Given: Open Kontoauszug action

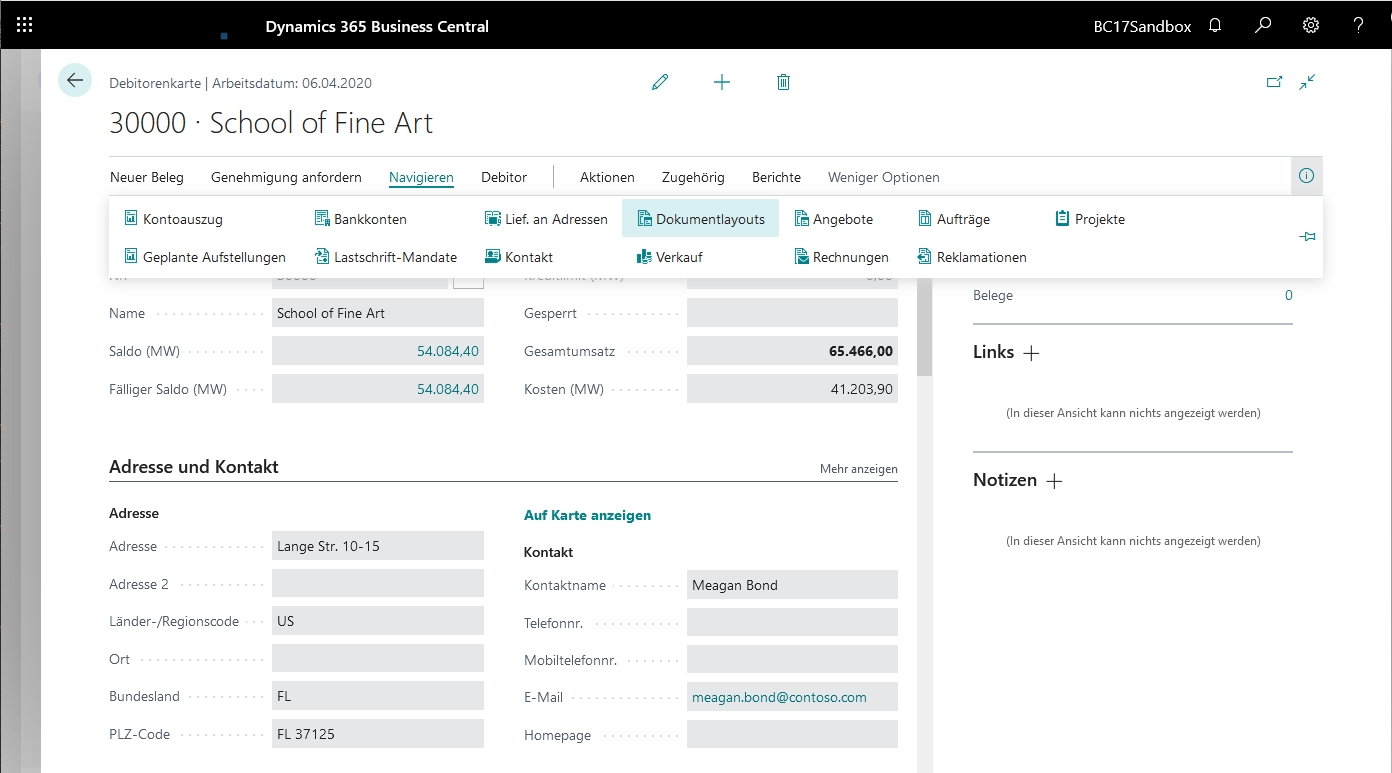Looking at the screenshot, I should tap(174, 219).
